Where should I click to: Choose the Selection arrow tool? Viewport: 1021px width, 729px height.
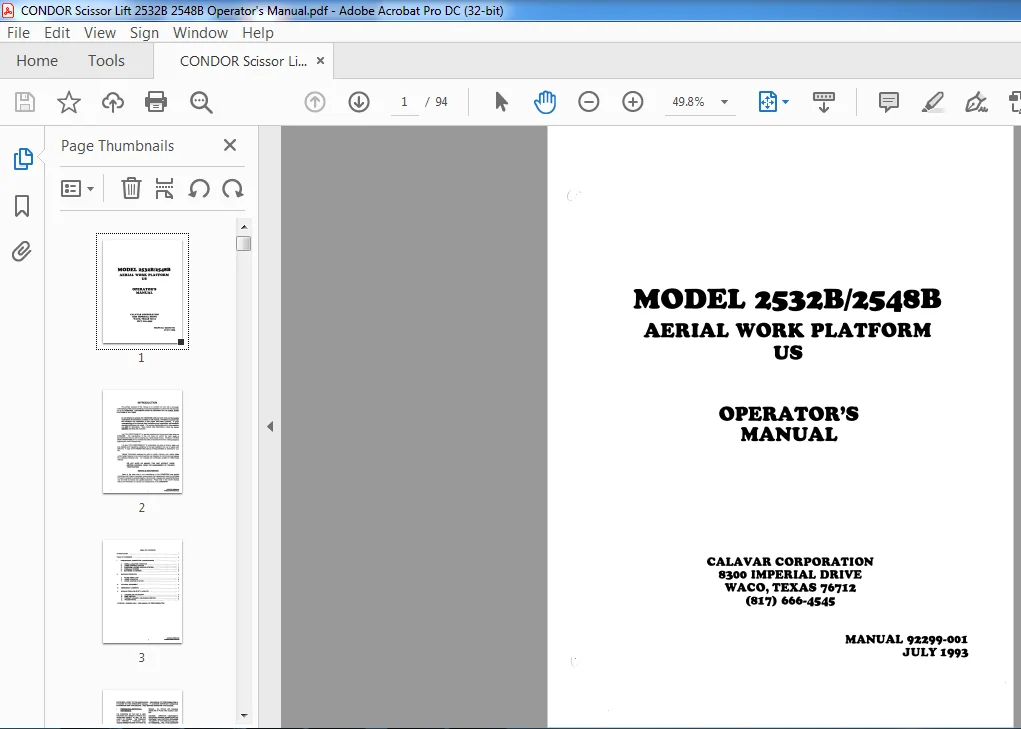tap(501, 102)
